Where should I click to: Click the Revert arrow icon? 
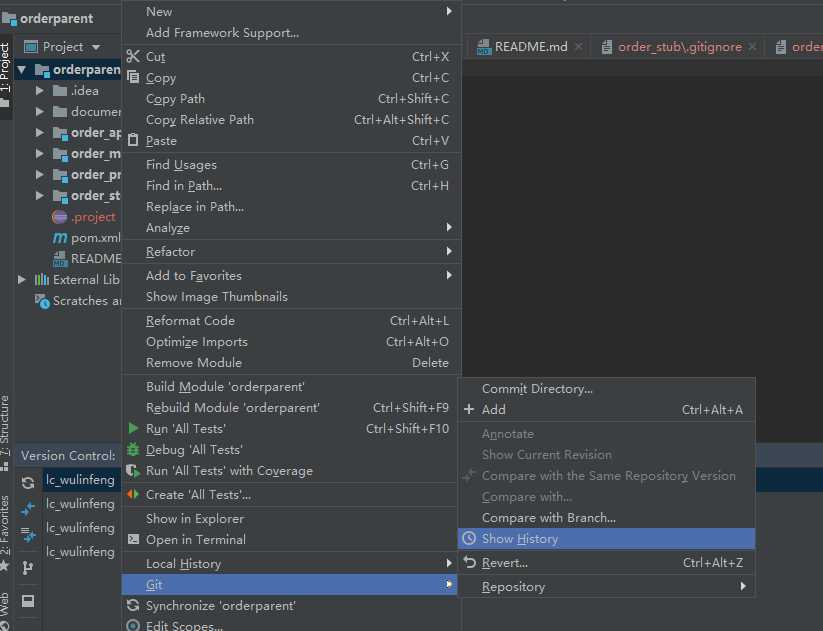[x=469, y=562]
